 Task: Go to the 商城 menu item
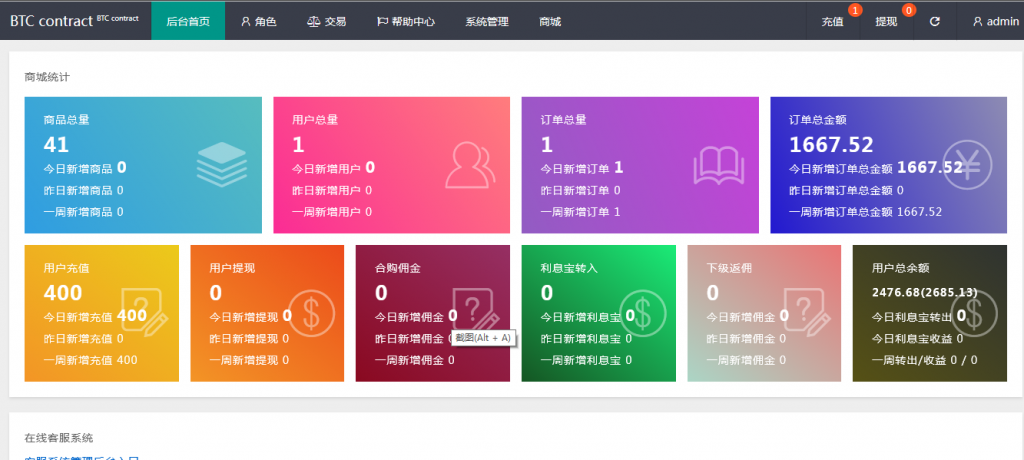[x=550, y=21]
